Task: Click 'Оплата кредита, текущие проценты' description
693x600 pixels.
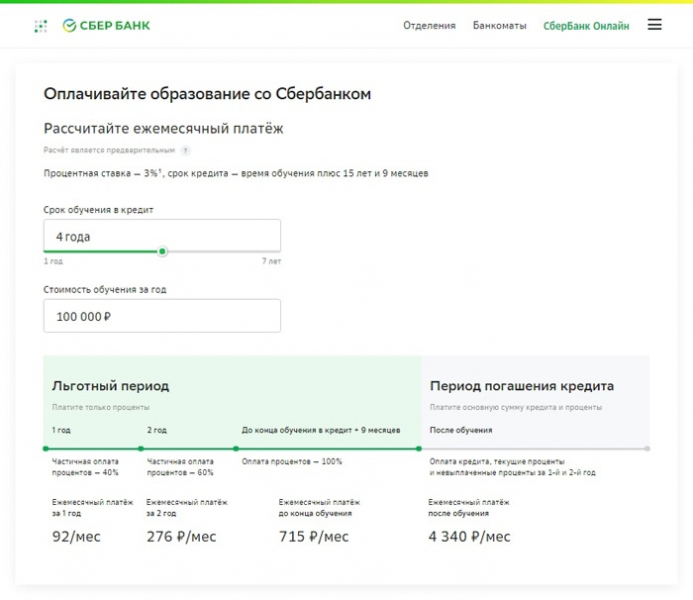Action: 513,467
